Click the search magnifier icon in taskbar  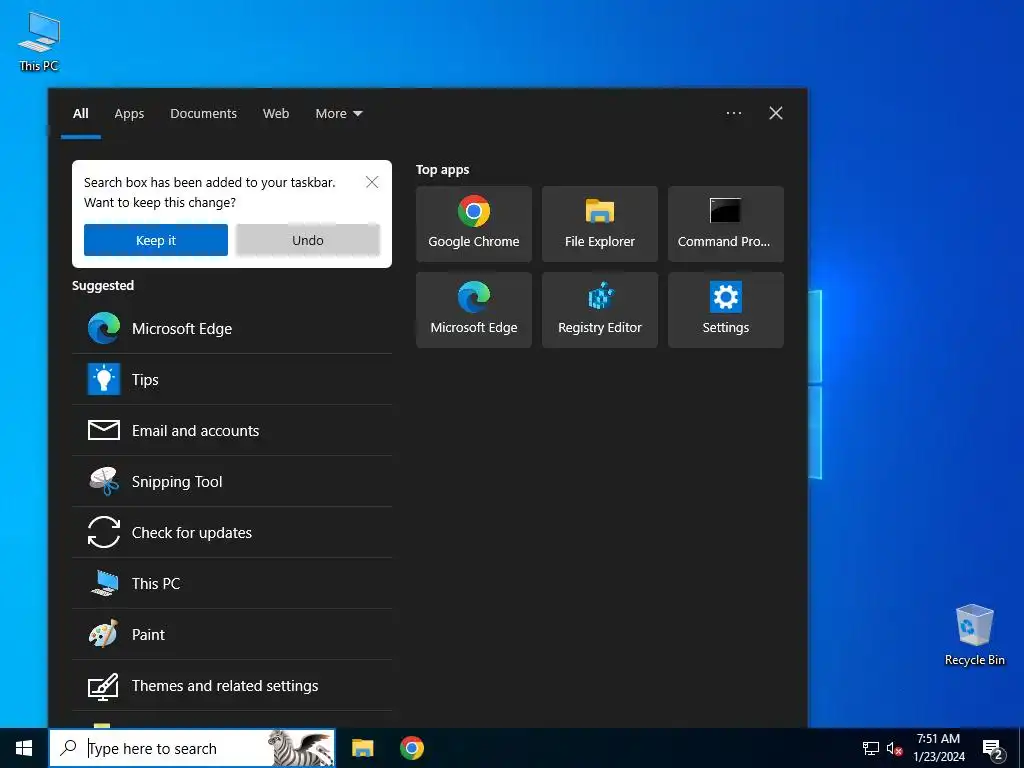68,748
